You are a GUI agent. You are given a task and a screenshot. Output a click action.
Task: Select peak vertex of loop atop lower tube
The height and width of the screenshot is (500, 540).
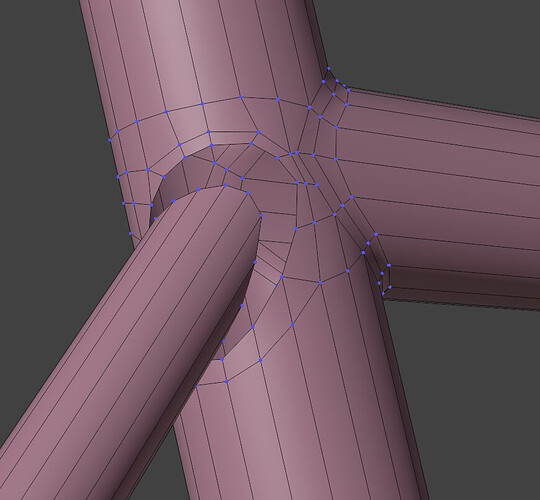click(x=314, y=223)
